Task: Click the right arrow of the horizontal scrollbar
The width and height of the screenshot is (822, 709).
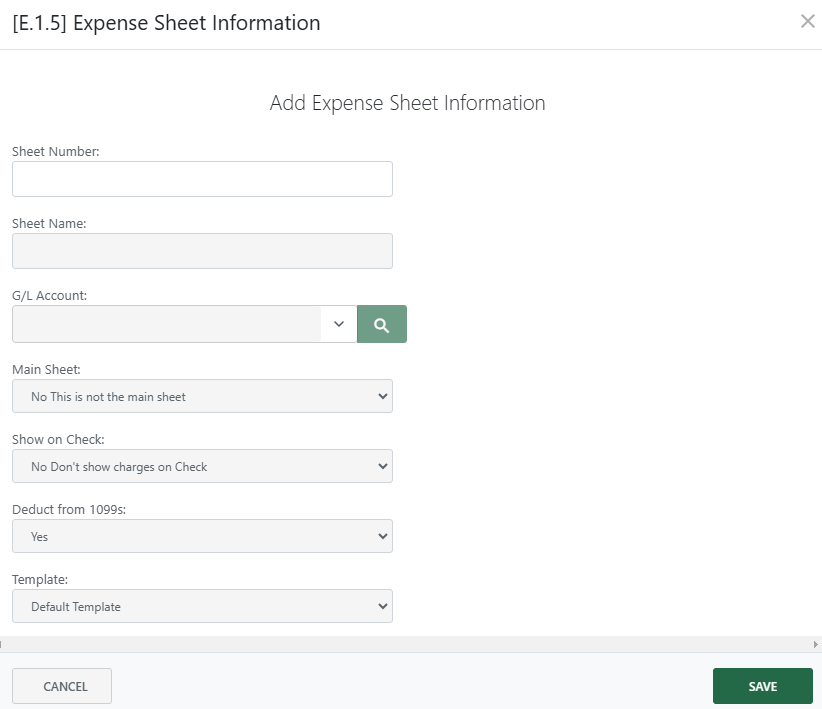Action: [815, 646]
